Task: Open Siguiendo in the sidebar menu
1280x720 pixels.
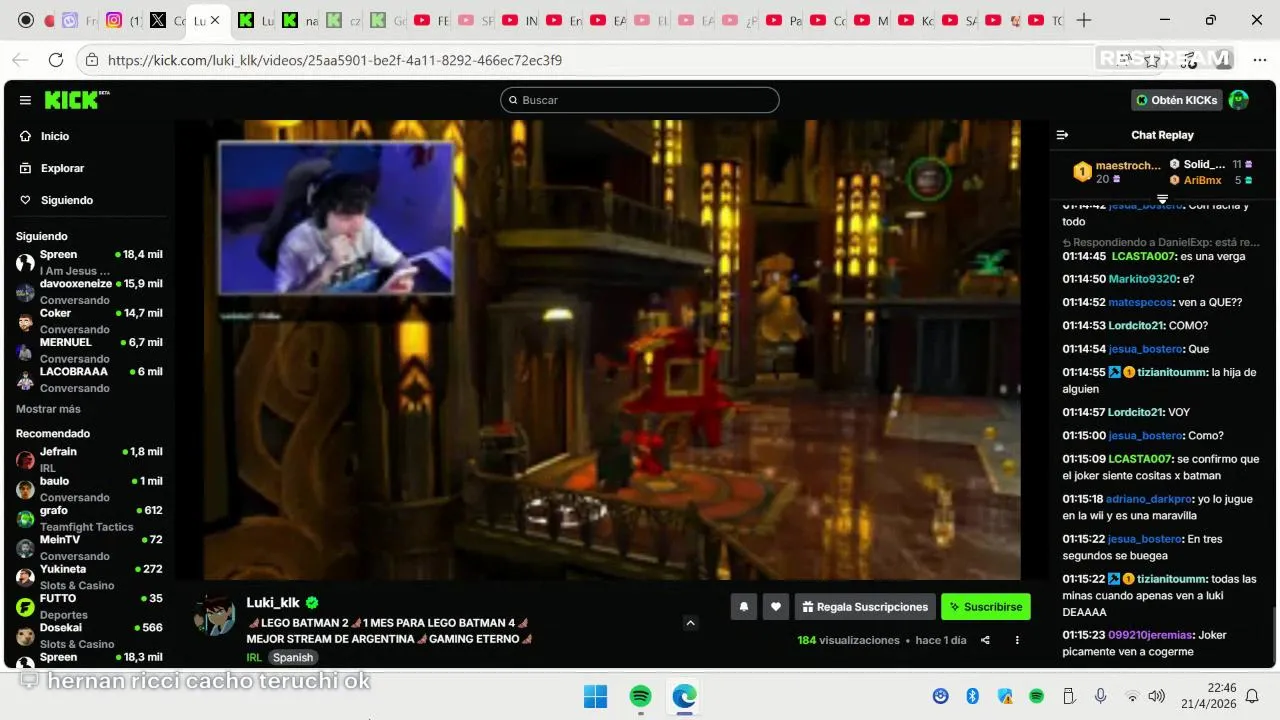Action: (67, 200)
